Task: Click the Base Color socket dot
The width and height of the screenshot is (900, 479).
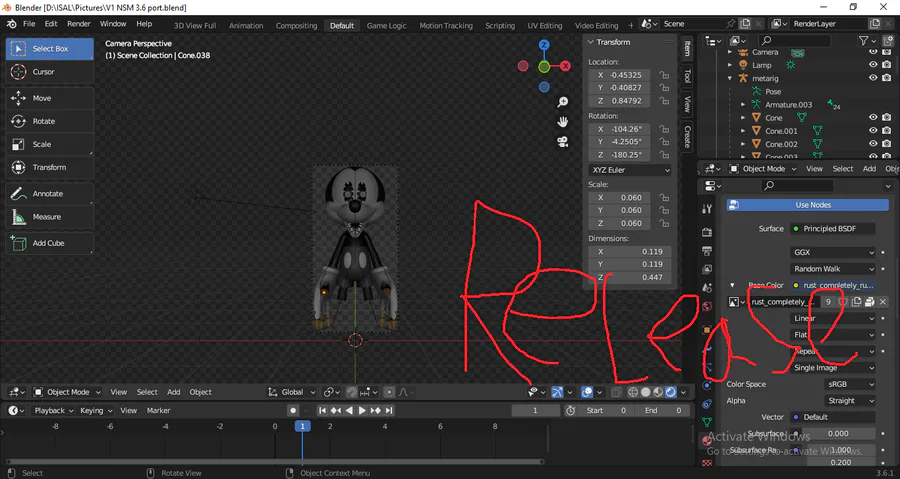Action: coord(796,286)
